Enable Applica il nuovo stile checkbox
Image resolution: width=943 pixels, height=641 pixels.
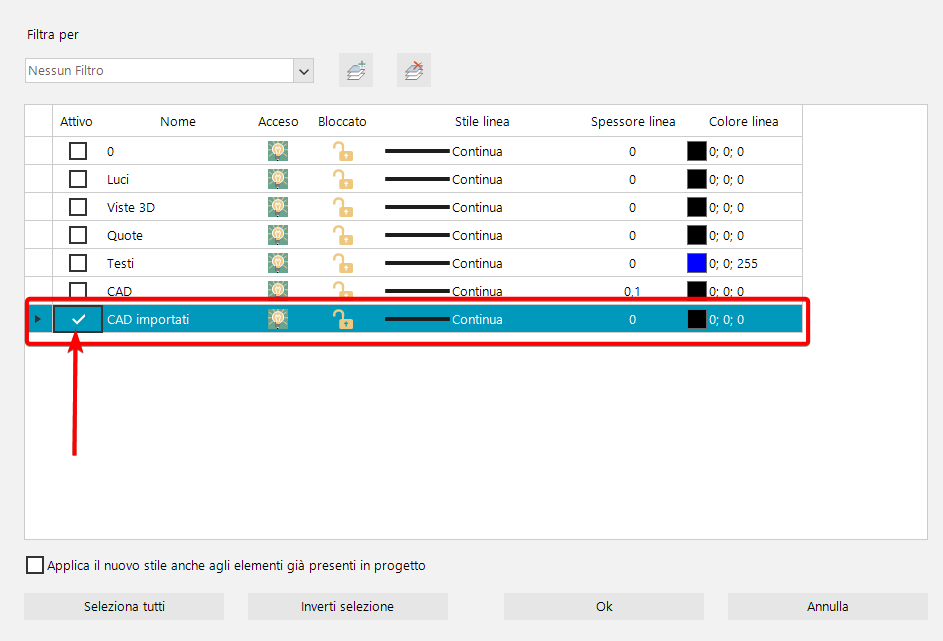pyautogui.click(x=35, y=565)
